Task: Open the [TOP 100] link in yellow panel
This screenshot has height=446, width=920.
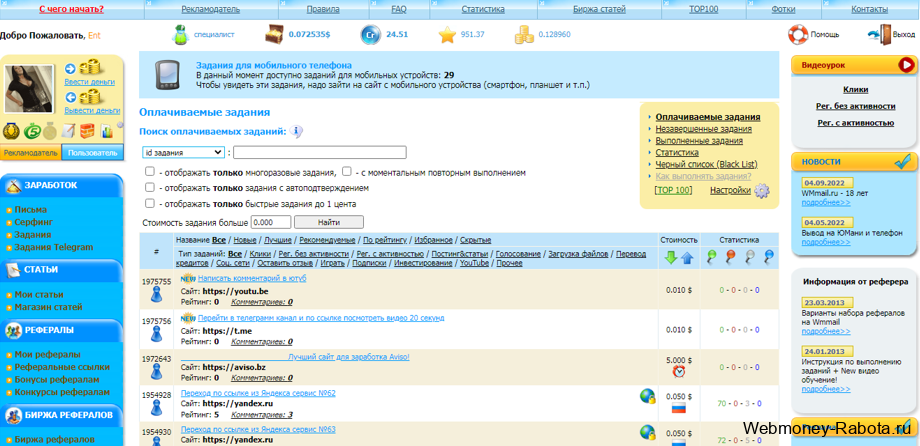Action: [673, 190]
